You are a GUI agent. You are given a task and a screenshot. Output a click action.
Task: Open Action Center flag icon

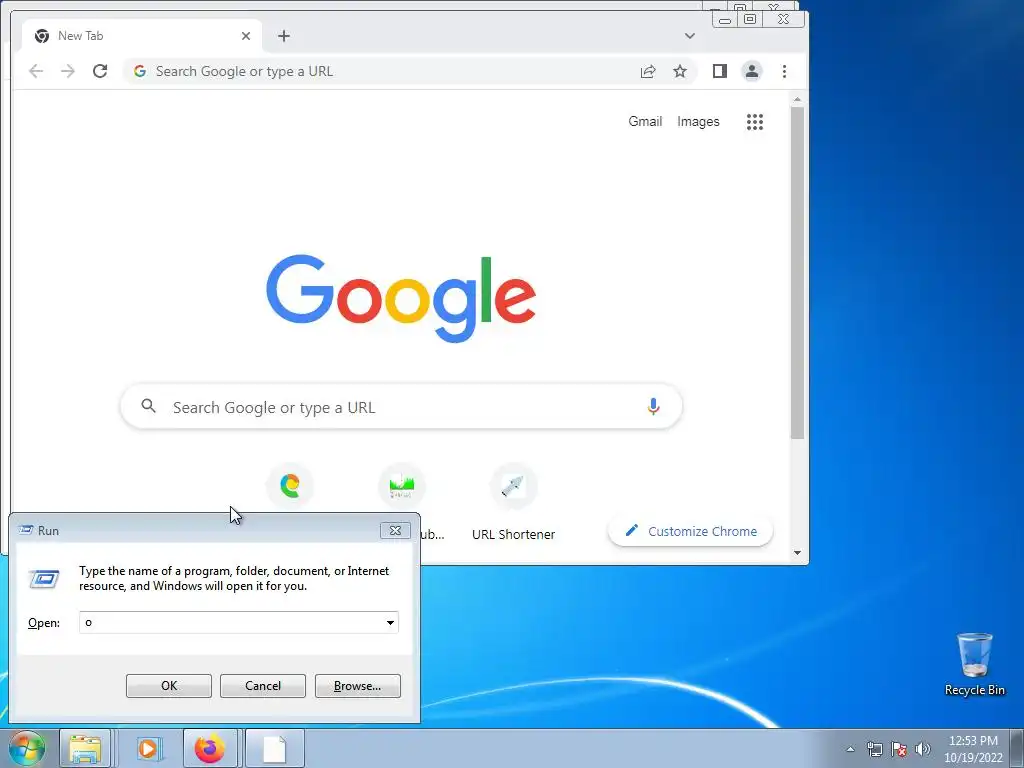(x=899, y=748)
